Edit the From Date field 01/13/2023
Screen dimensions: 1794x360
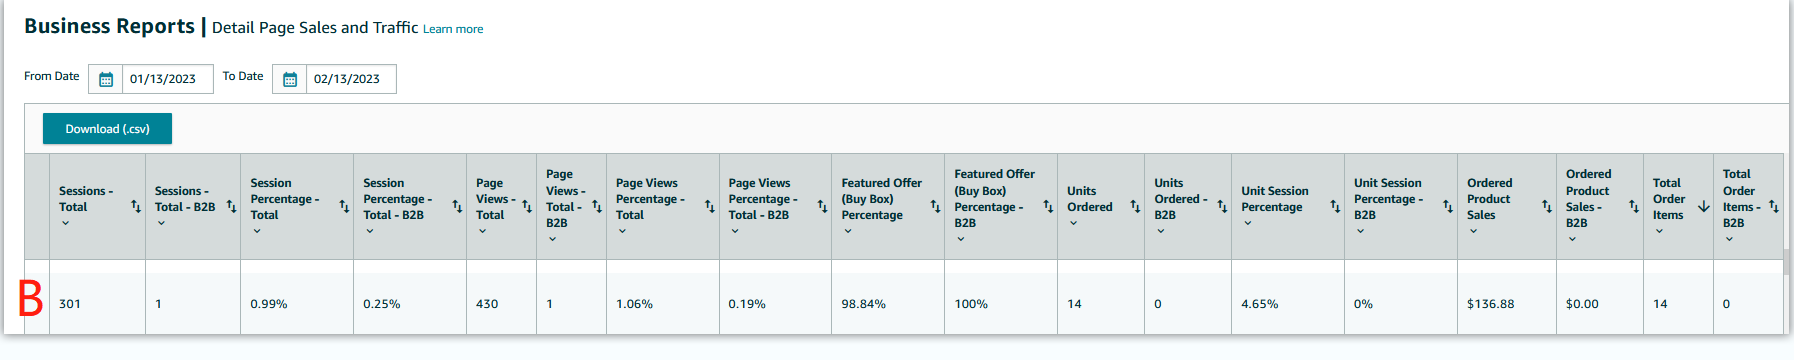[167, 79]
